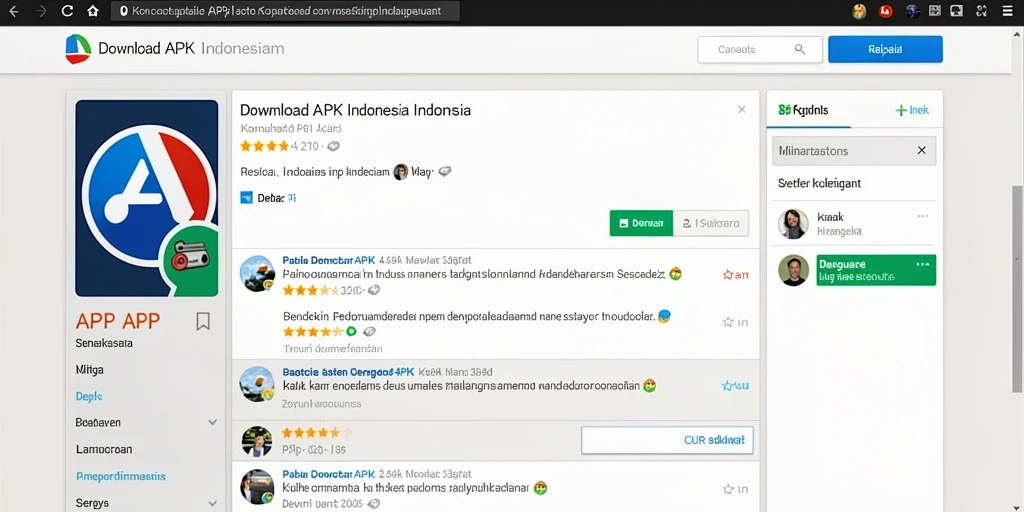Open options dots for Kraak contact
Screen dimensions: 1024x512
click(922, 216)
